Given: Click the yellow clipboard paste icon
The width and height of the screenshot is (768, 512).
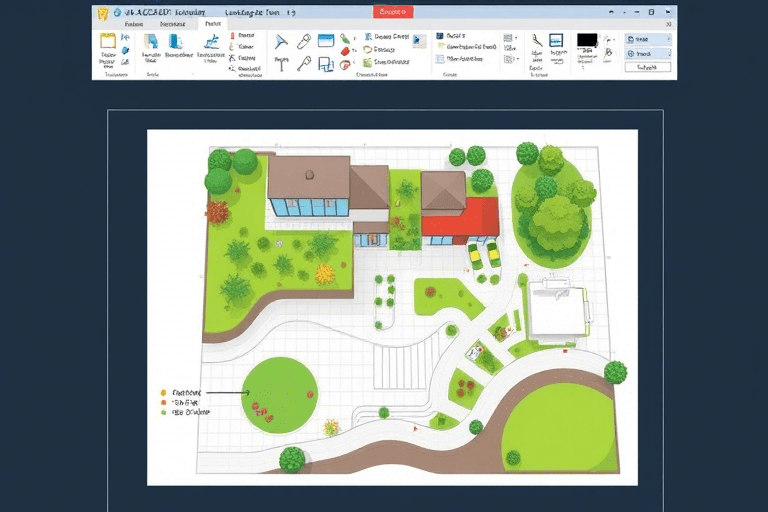Looking at the screenshot, I should point(108,42).
